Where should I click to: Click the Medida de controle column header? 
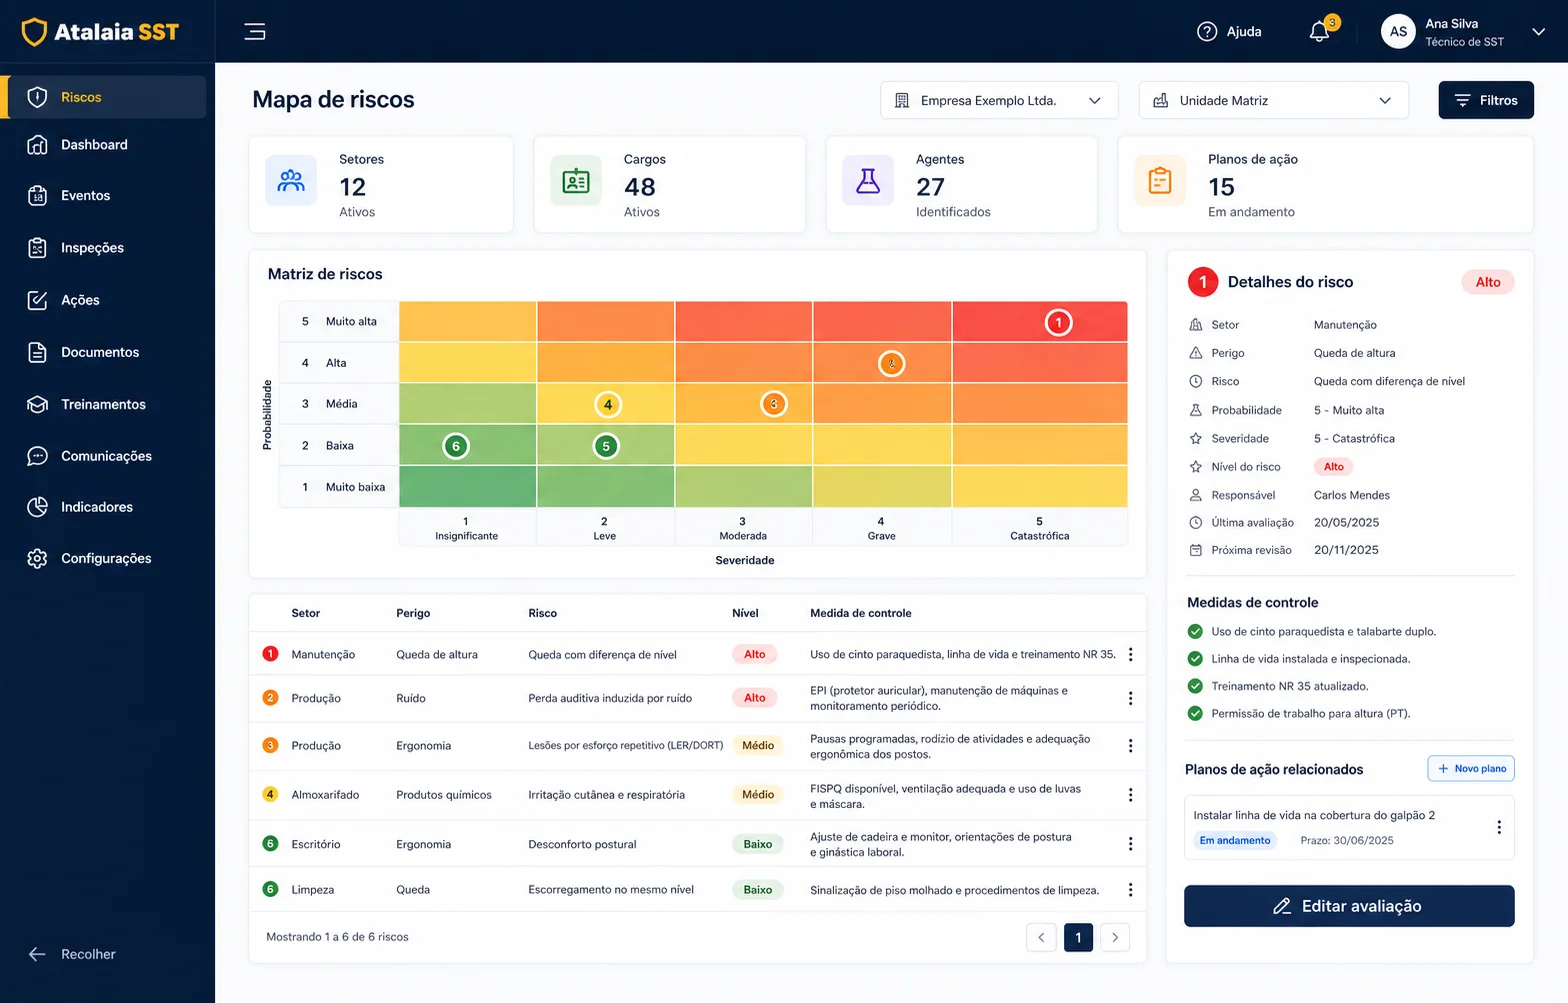(x=861, y=613)
